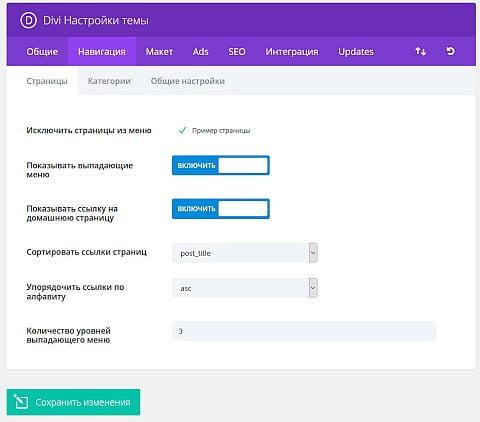Switch to the Категории sub-tab
This screenshot has width=480, height=422.
click(x=109, y=81)
